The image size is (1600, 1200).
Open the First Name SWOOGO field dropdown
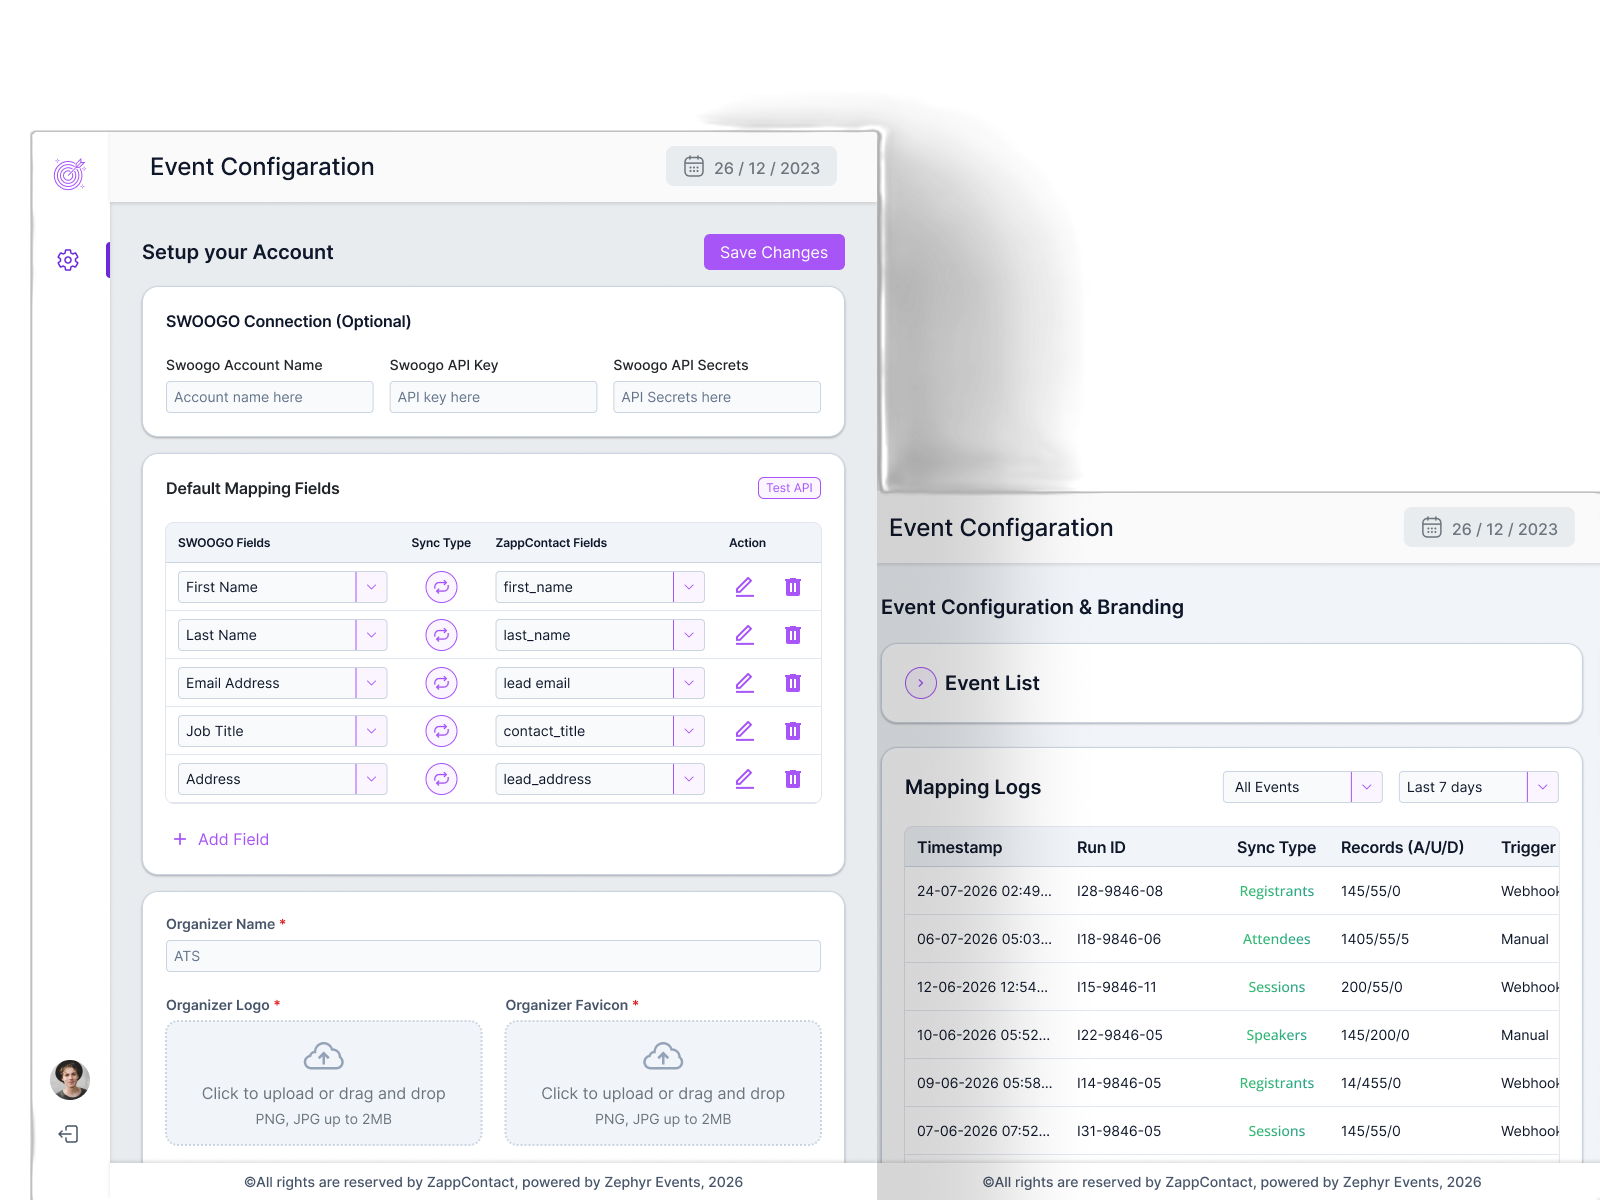(x=371, y=587)
